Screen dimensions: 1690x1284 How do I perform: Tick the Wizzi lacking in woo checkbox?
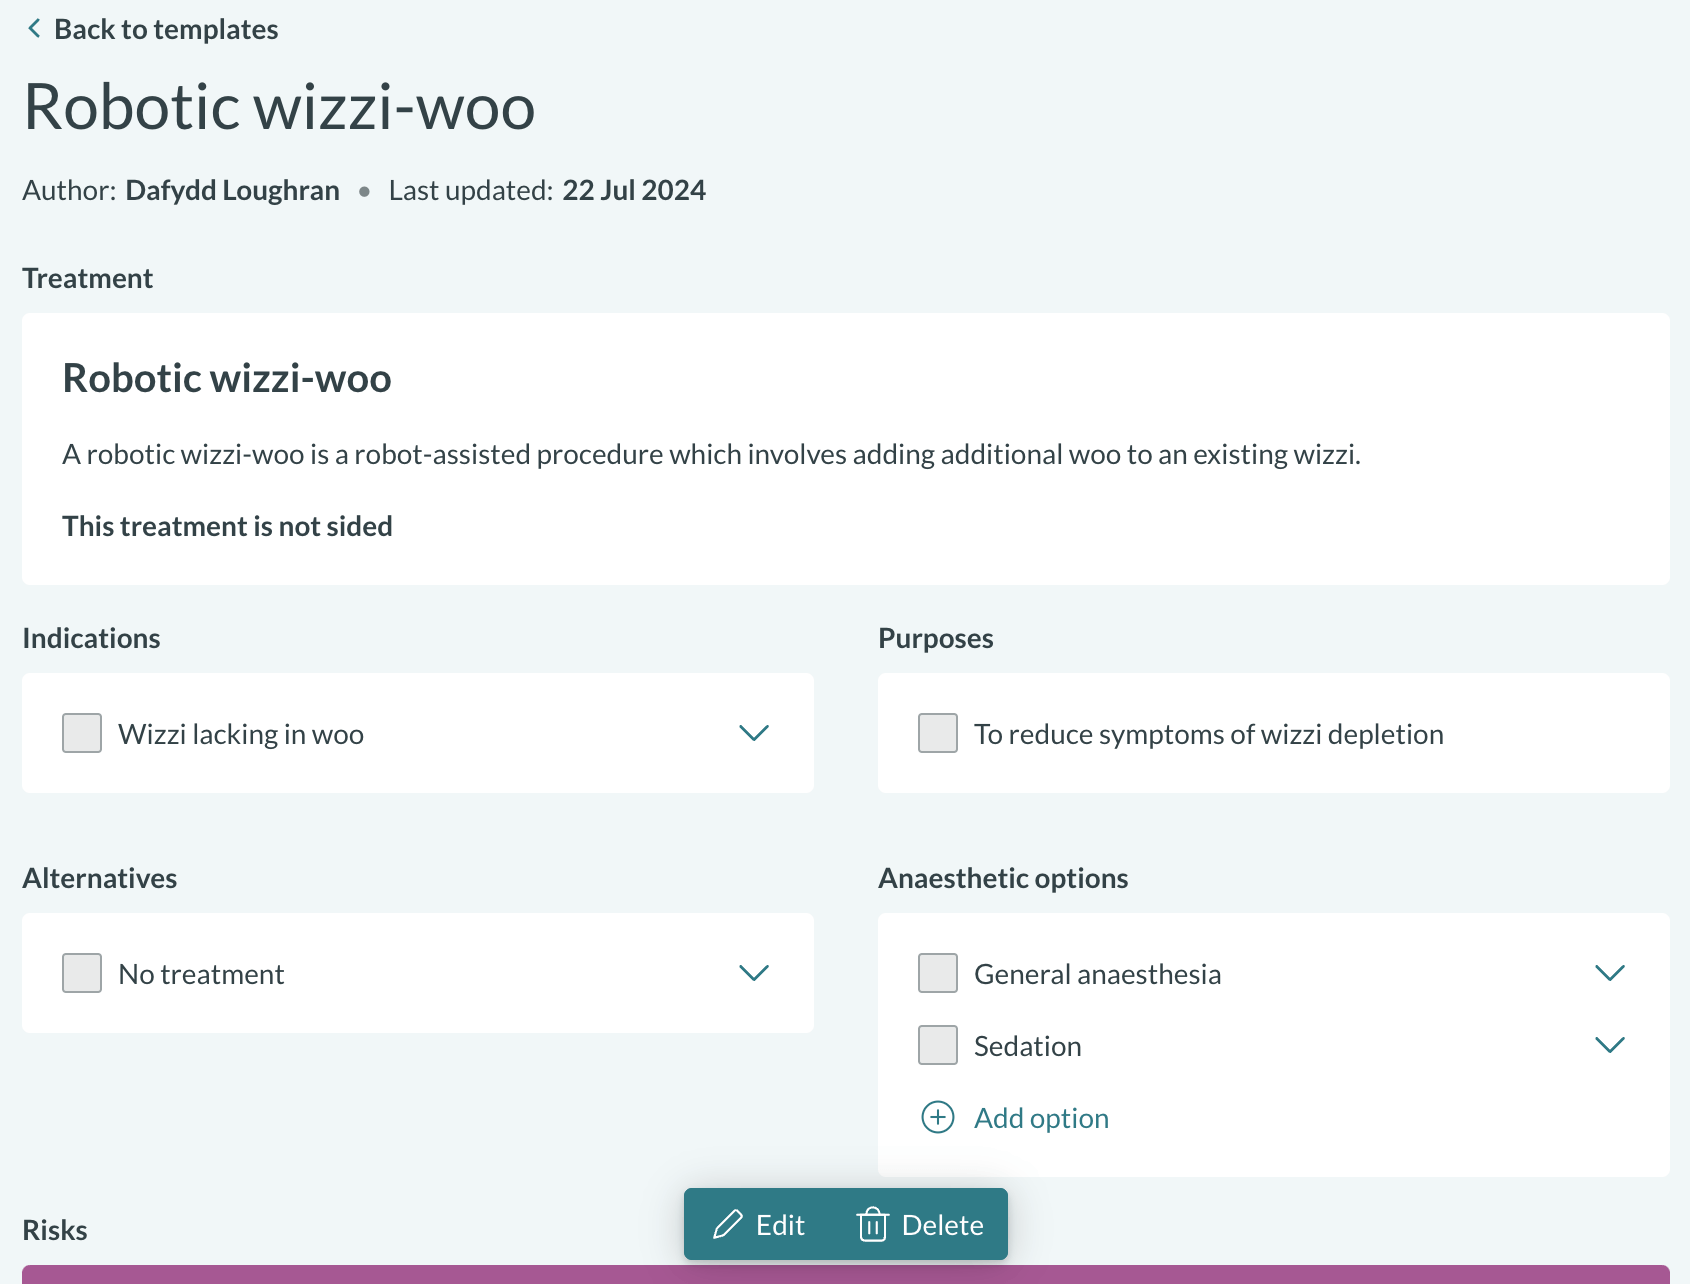pos(82,733)
